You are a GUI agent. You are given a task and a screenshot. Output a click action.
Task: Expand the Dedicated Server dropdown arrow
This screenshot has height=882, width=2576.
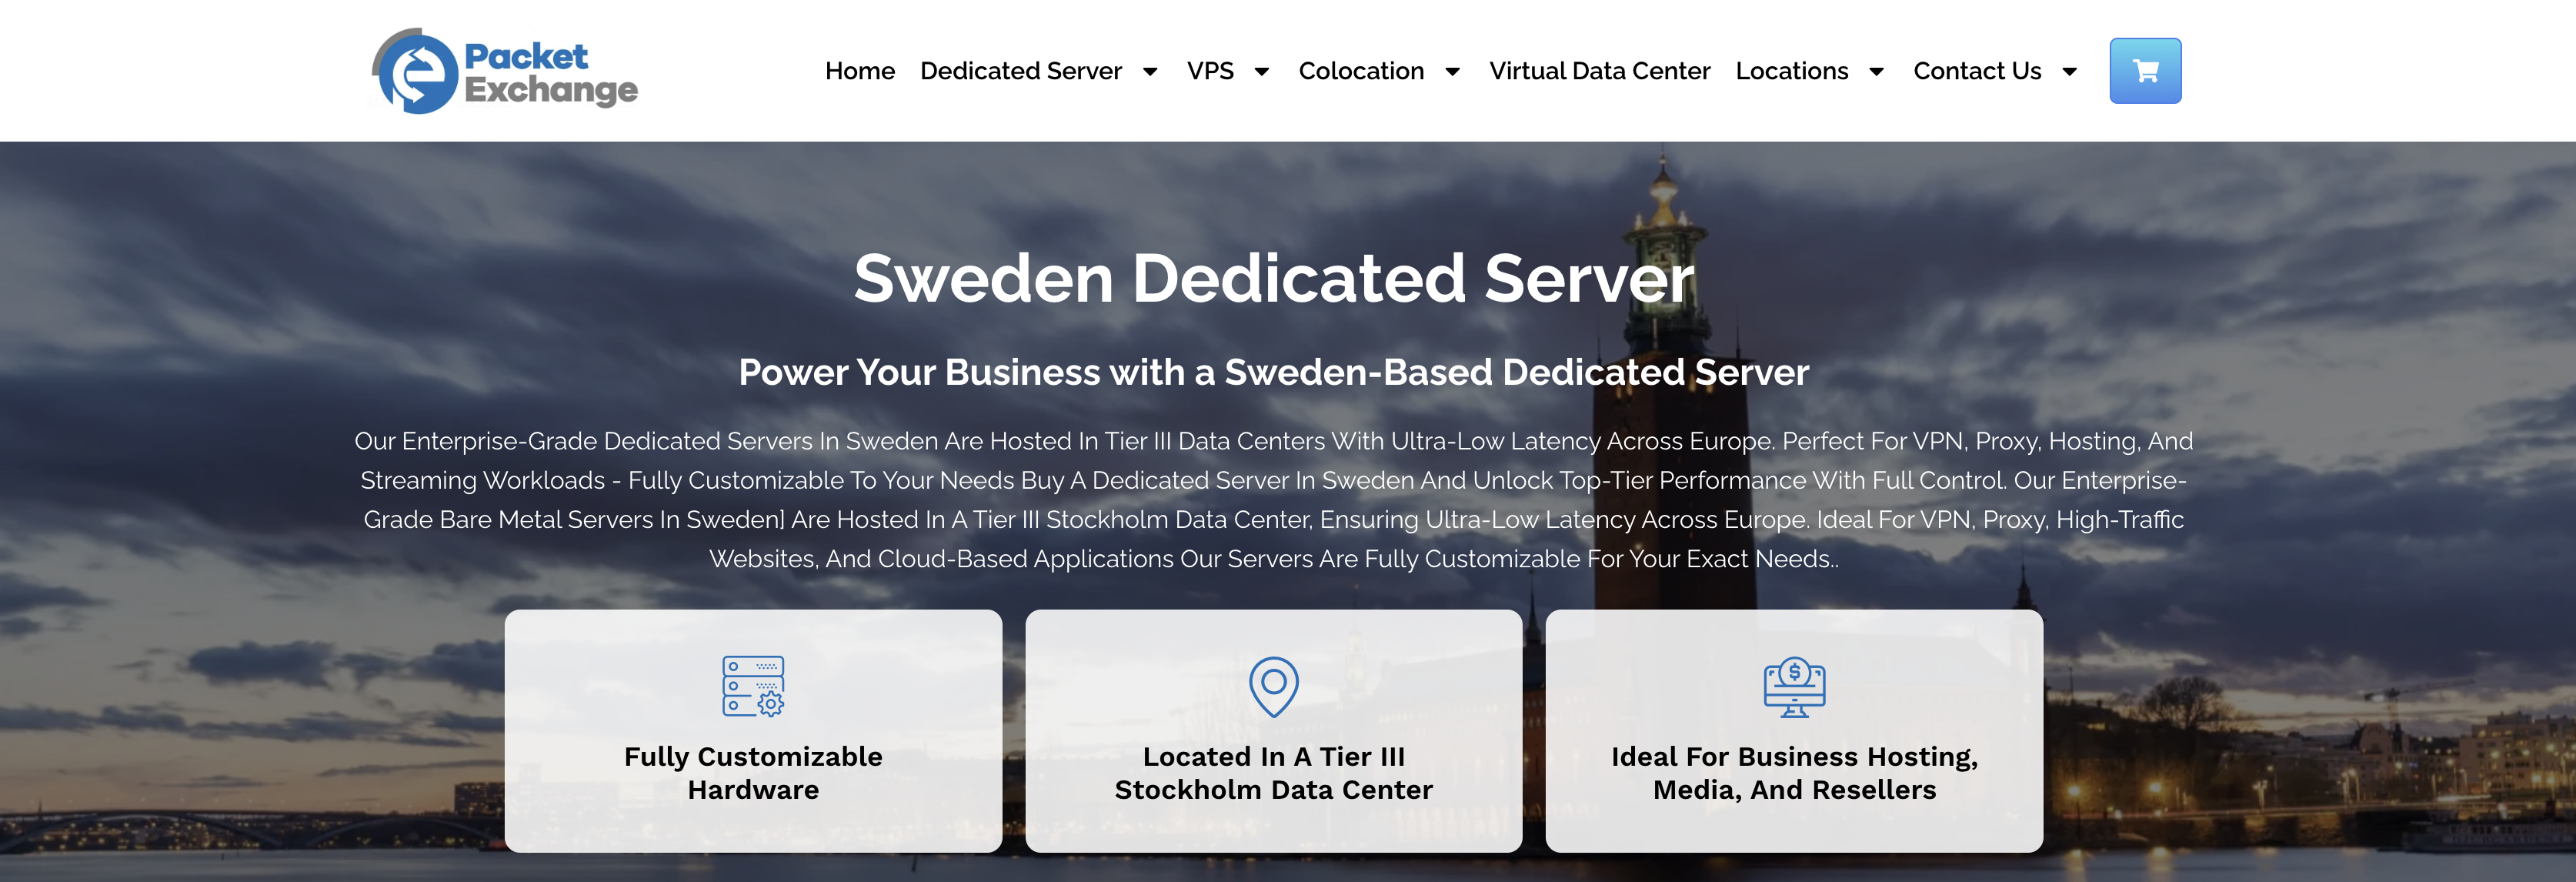1150,72
